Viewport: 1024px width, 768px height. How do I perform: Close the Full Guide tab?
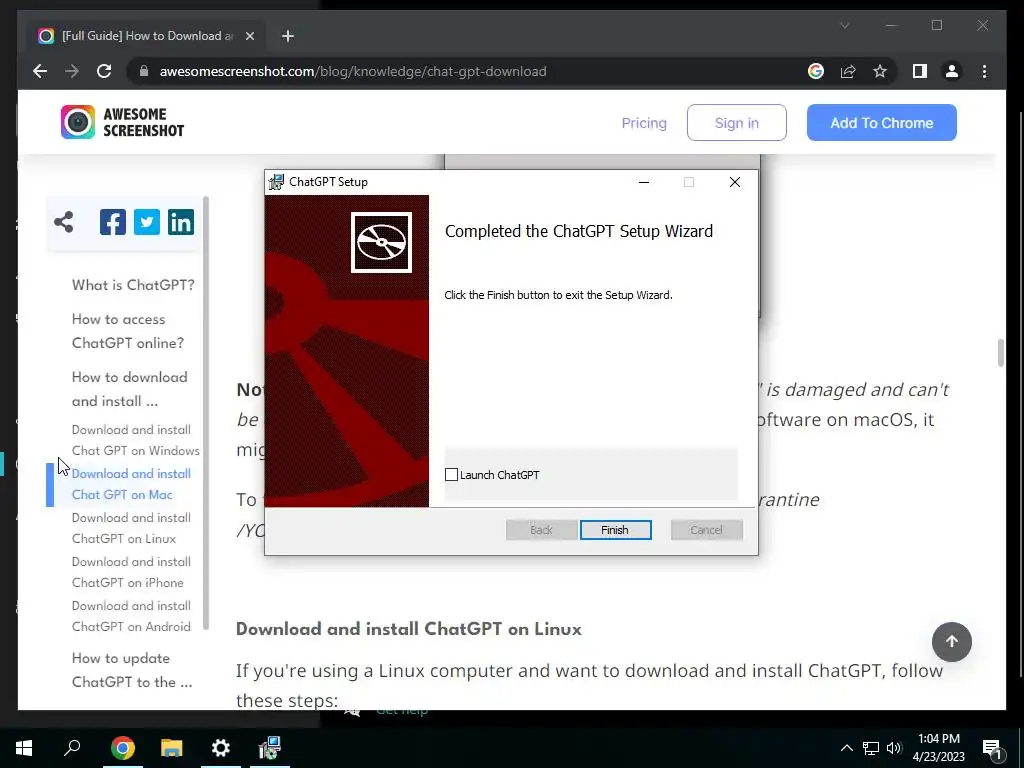(x=249, y=36)
